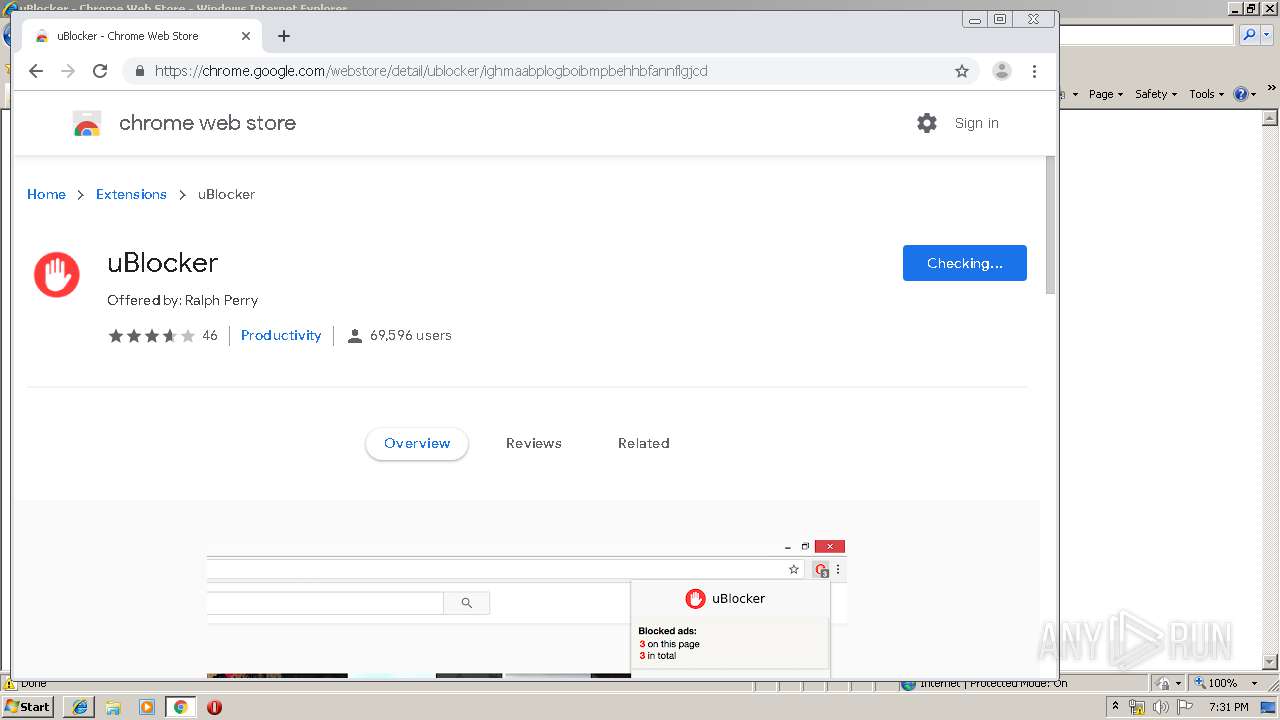This screenshot has height=720, width=1280.
Task: Open Chrome's three-dot menu
Action: 1034,71
